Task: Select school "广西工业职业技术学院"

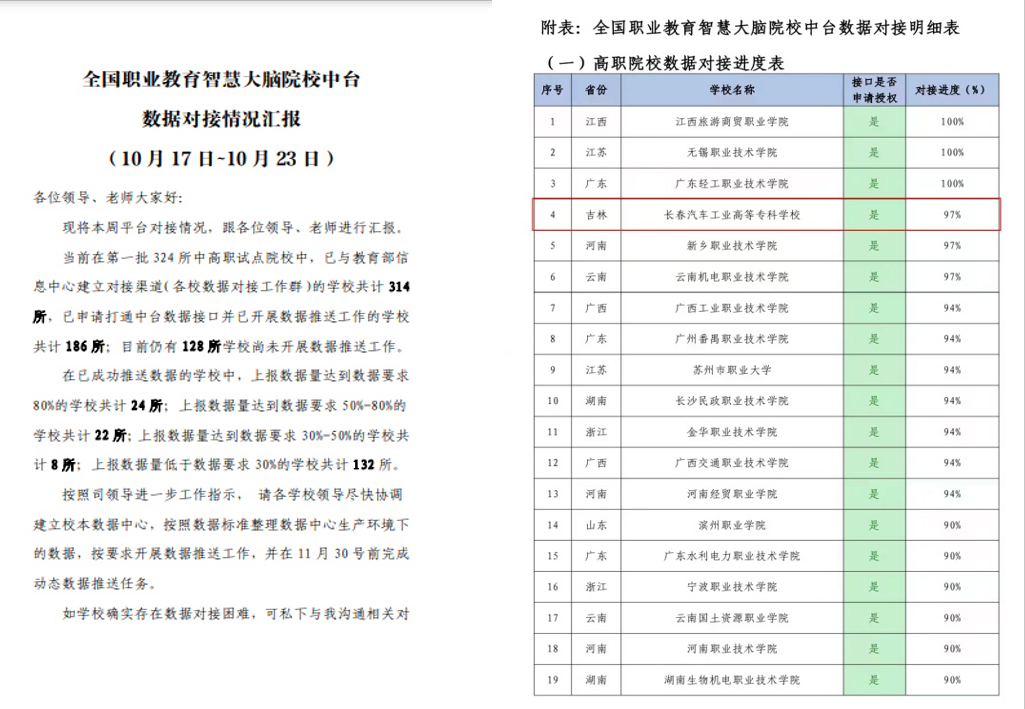Action: [x=732, y=308]
